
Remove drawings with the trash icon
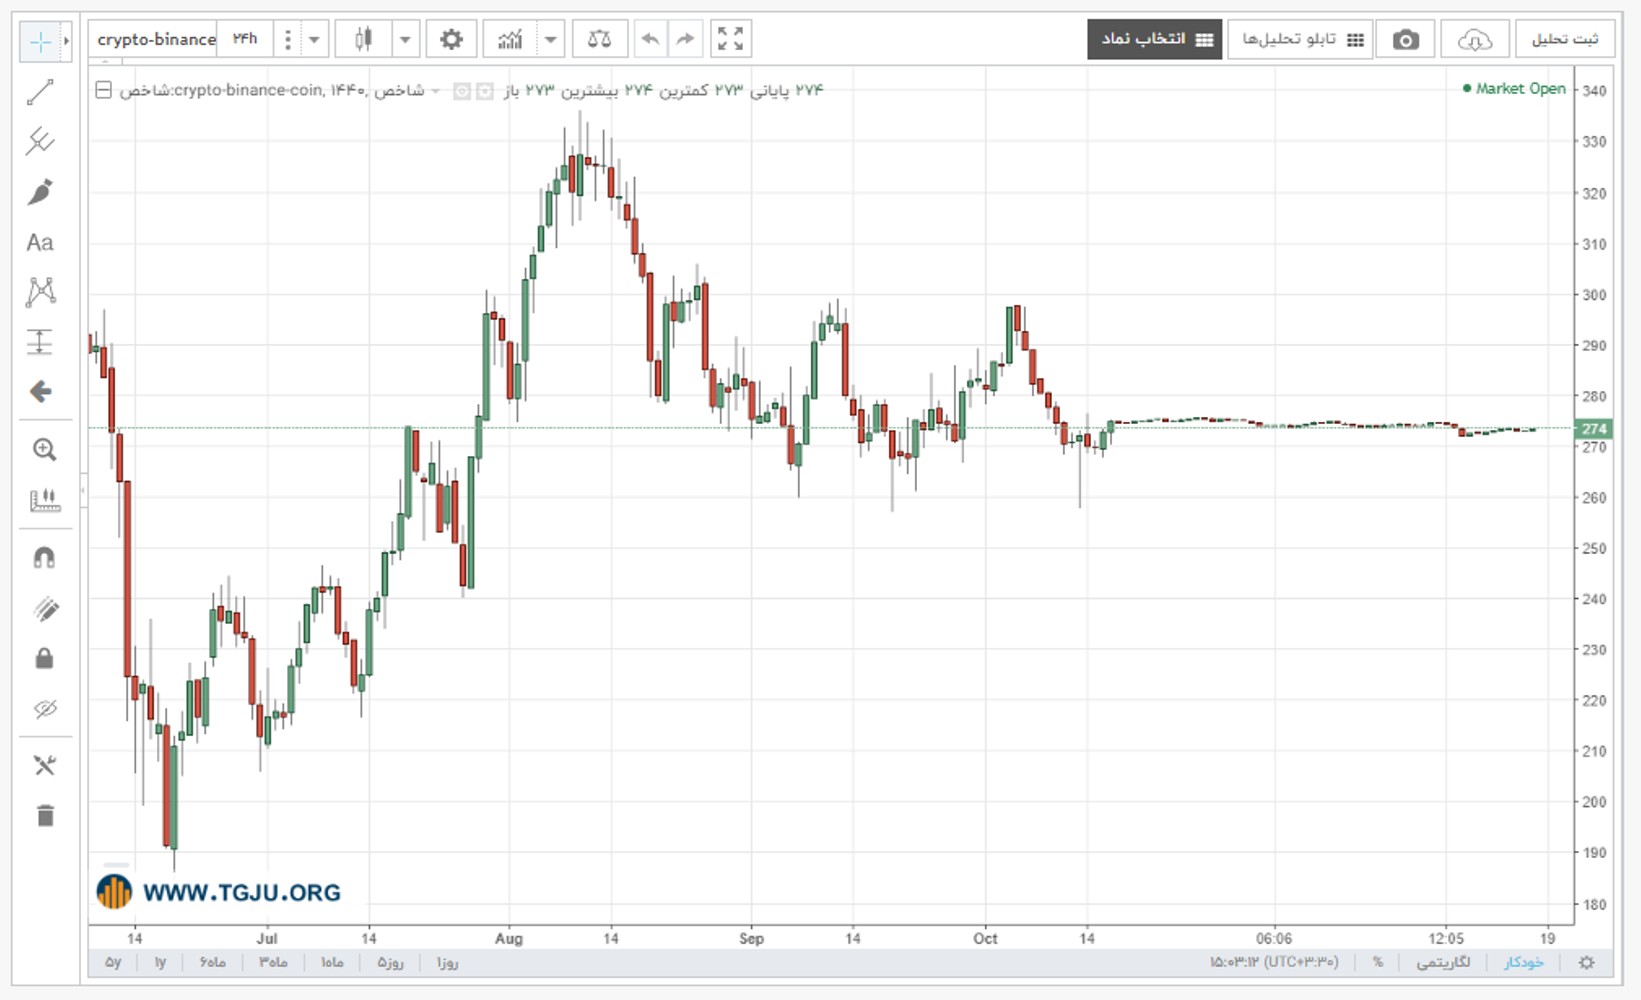tap(44, 816)
